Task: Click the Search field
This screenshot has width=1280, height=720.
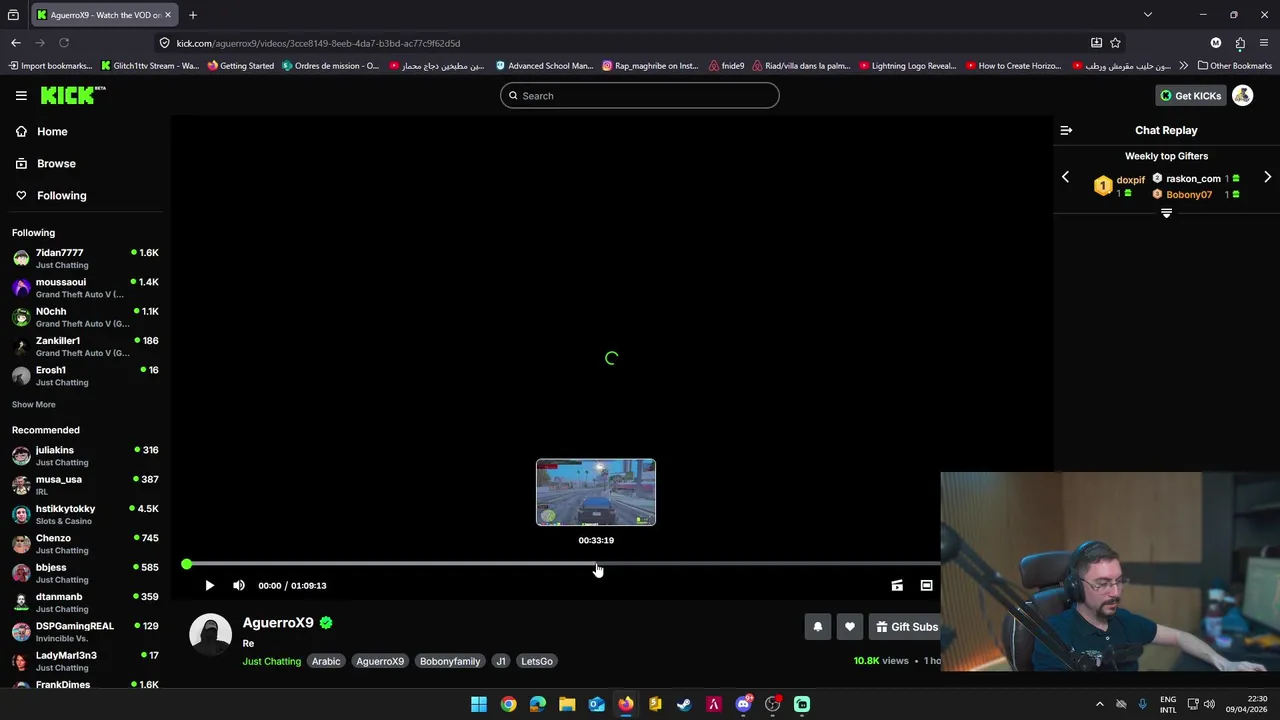Action: tap(640, 96)
